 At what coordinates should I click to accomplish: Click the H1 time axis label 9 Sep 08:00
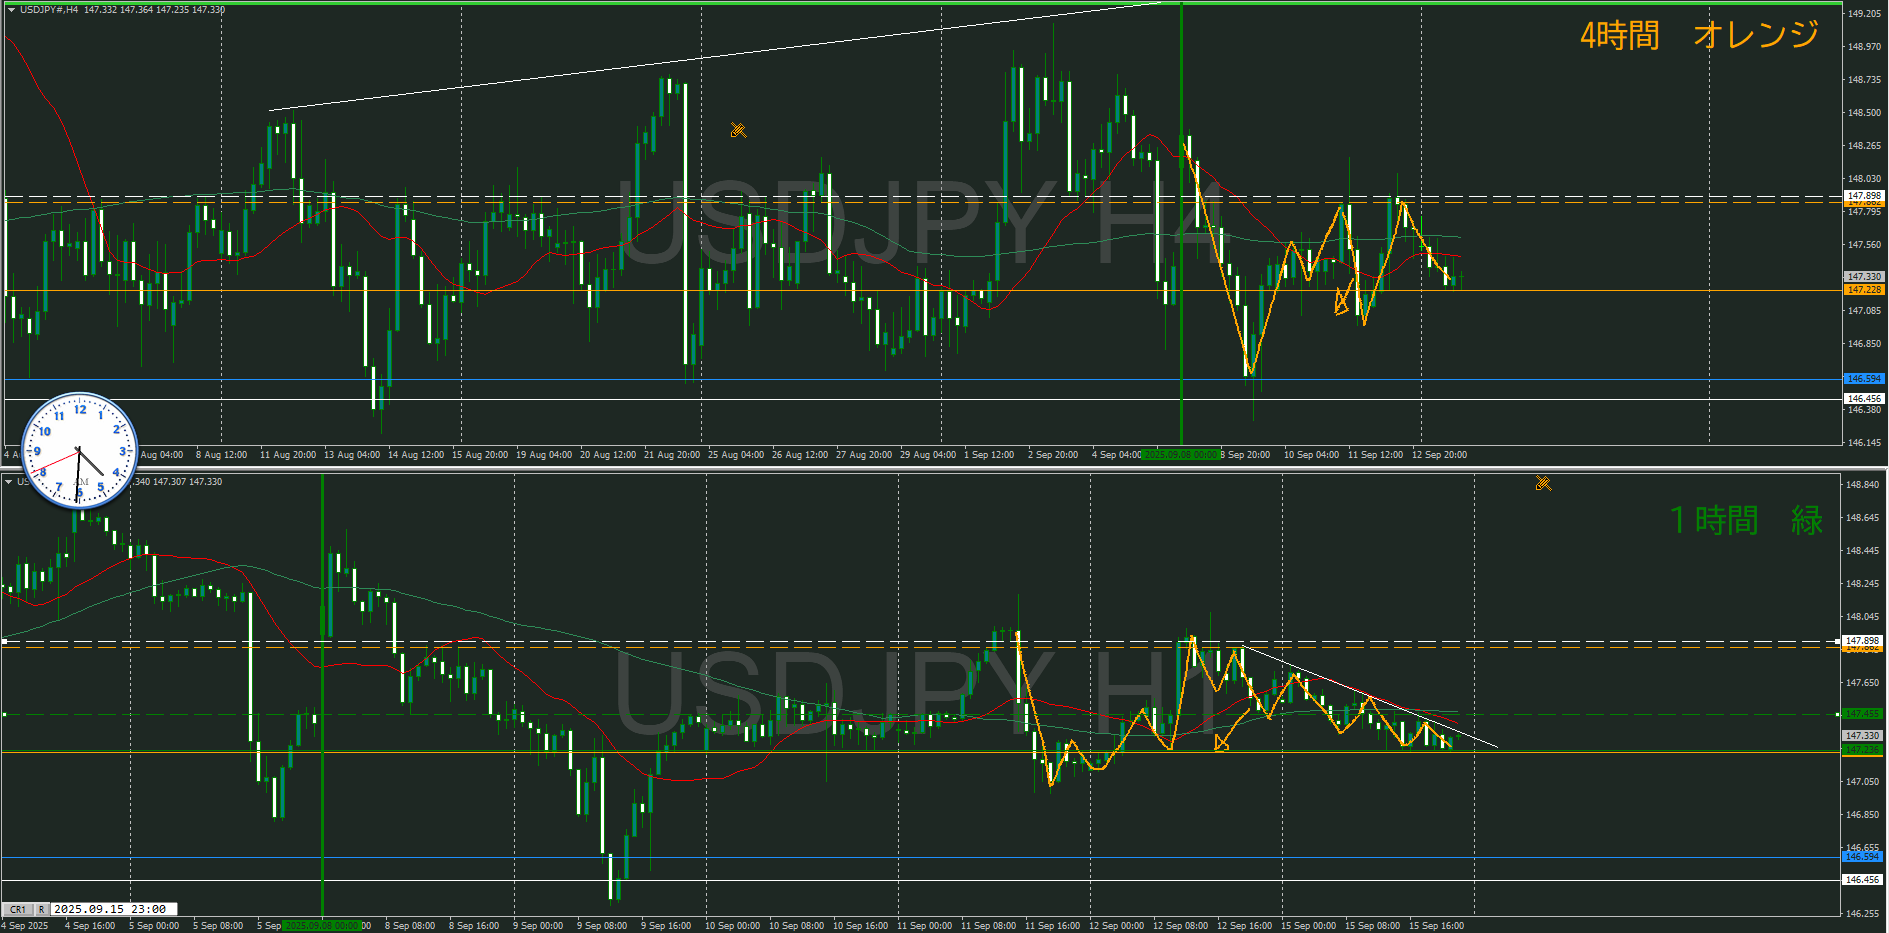pos(602,926)
